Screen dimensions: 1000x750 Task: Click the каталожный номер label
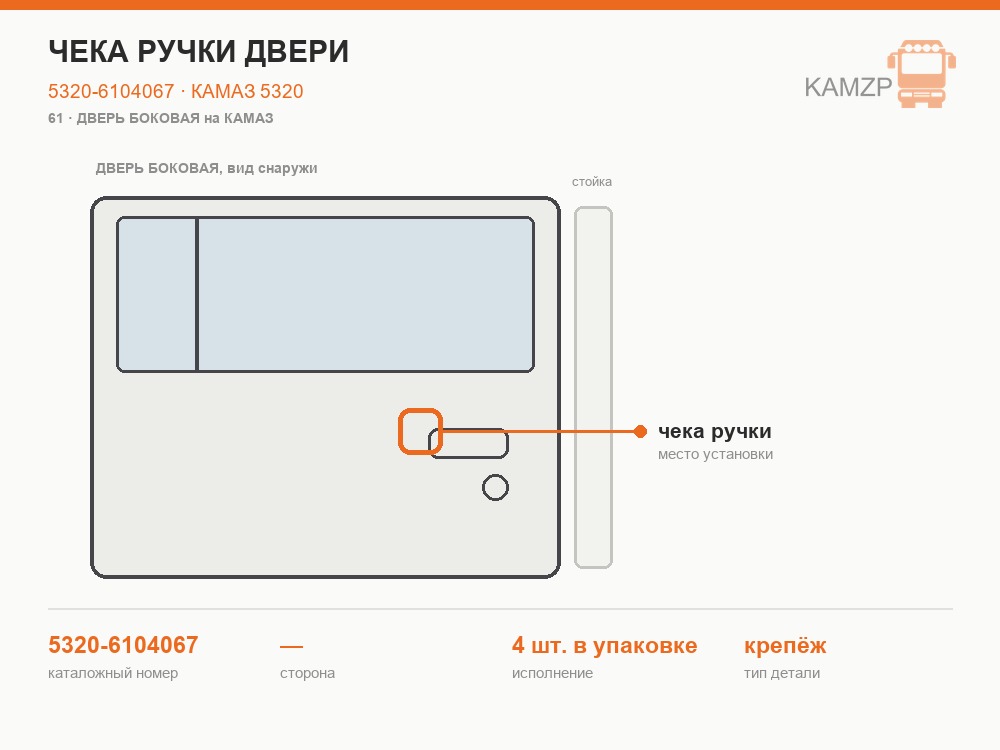[x=113, y=673]
